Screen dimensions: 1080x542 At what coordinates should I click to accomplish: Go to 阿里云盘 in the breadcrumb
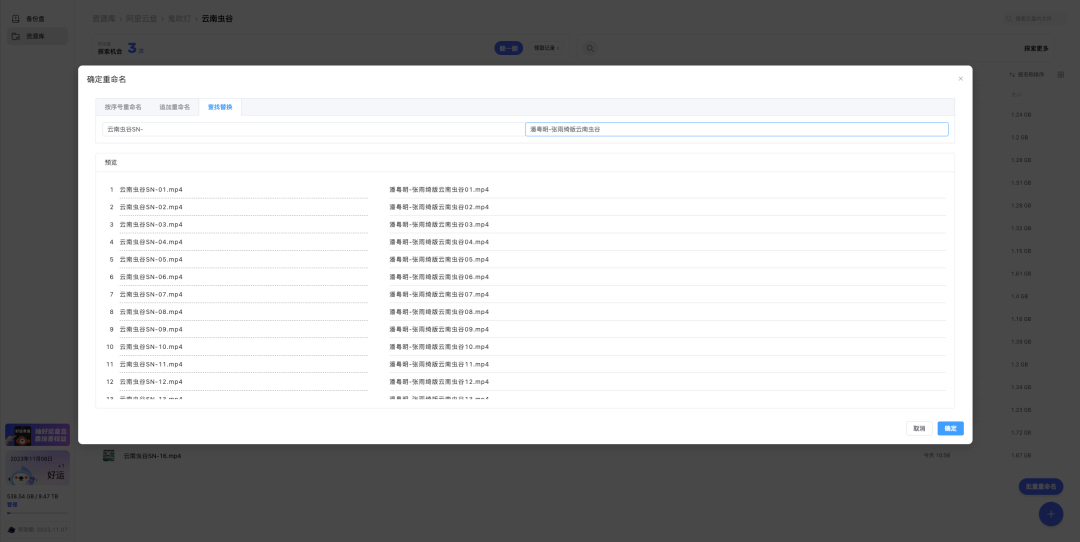point(141,19)
